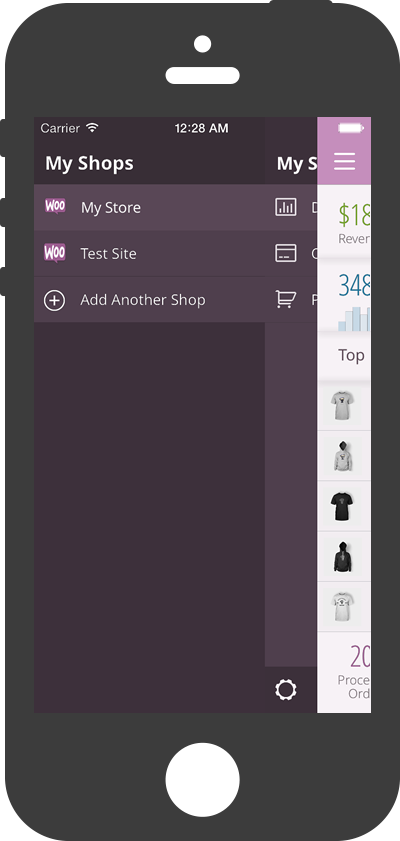
Task: Choose Add Another Shop
Action: pyautogui.click(x=176, y=300)
